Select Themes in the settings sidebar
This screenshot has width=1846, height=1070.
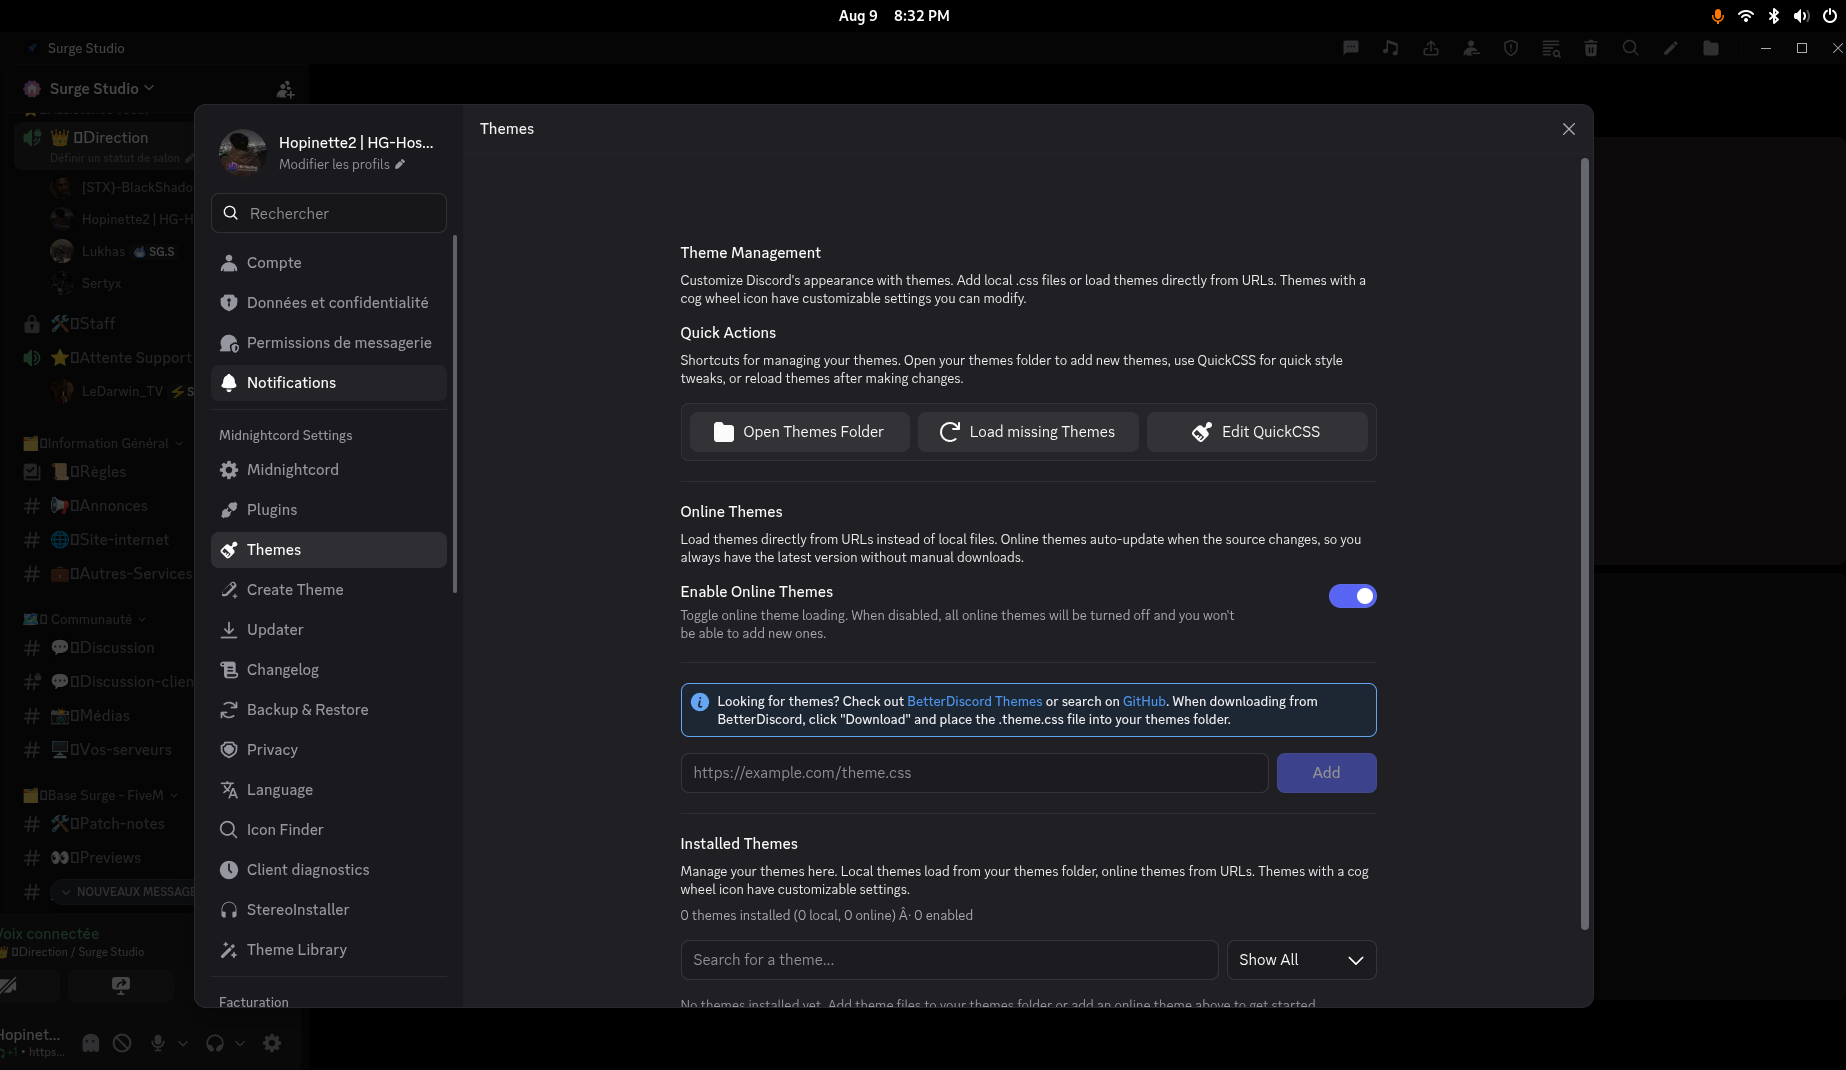click(329, 550)
